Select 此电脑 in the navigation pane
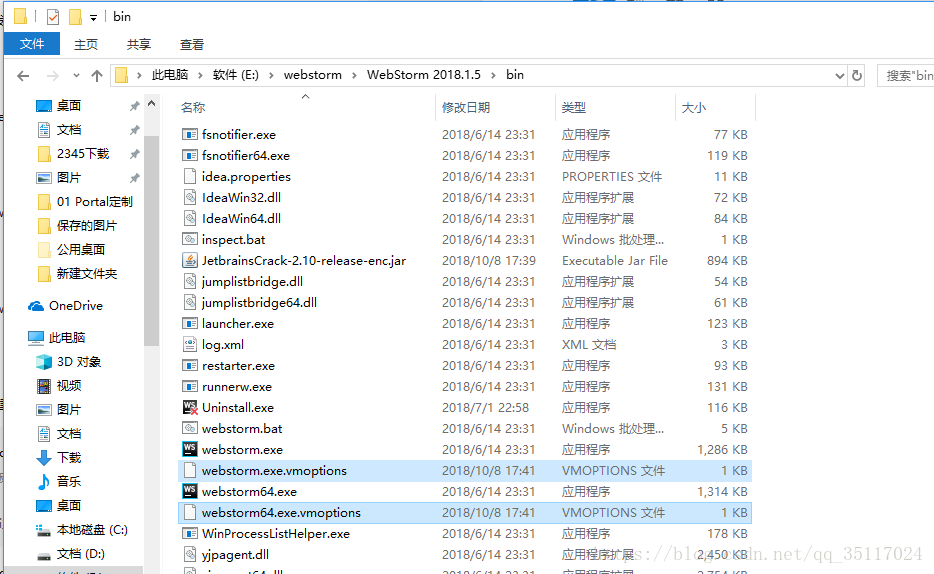Screen dimensions: 934x574 (x=67, y=338)
